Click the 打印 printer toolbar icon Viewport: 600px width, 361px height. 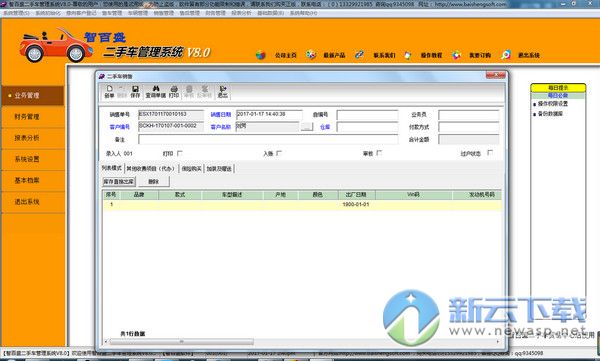(x=174, y=91)
